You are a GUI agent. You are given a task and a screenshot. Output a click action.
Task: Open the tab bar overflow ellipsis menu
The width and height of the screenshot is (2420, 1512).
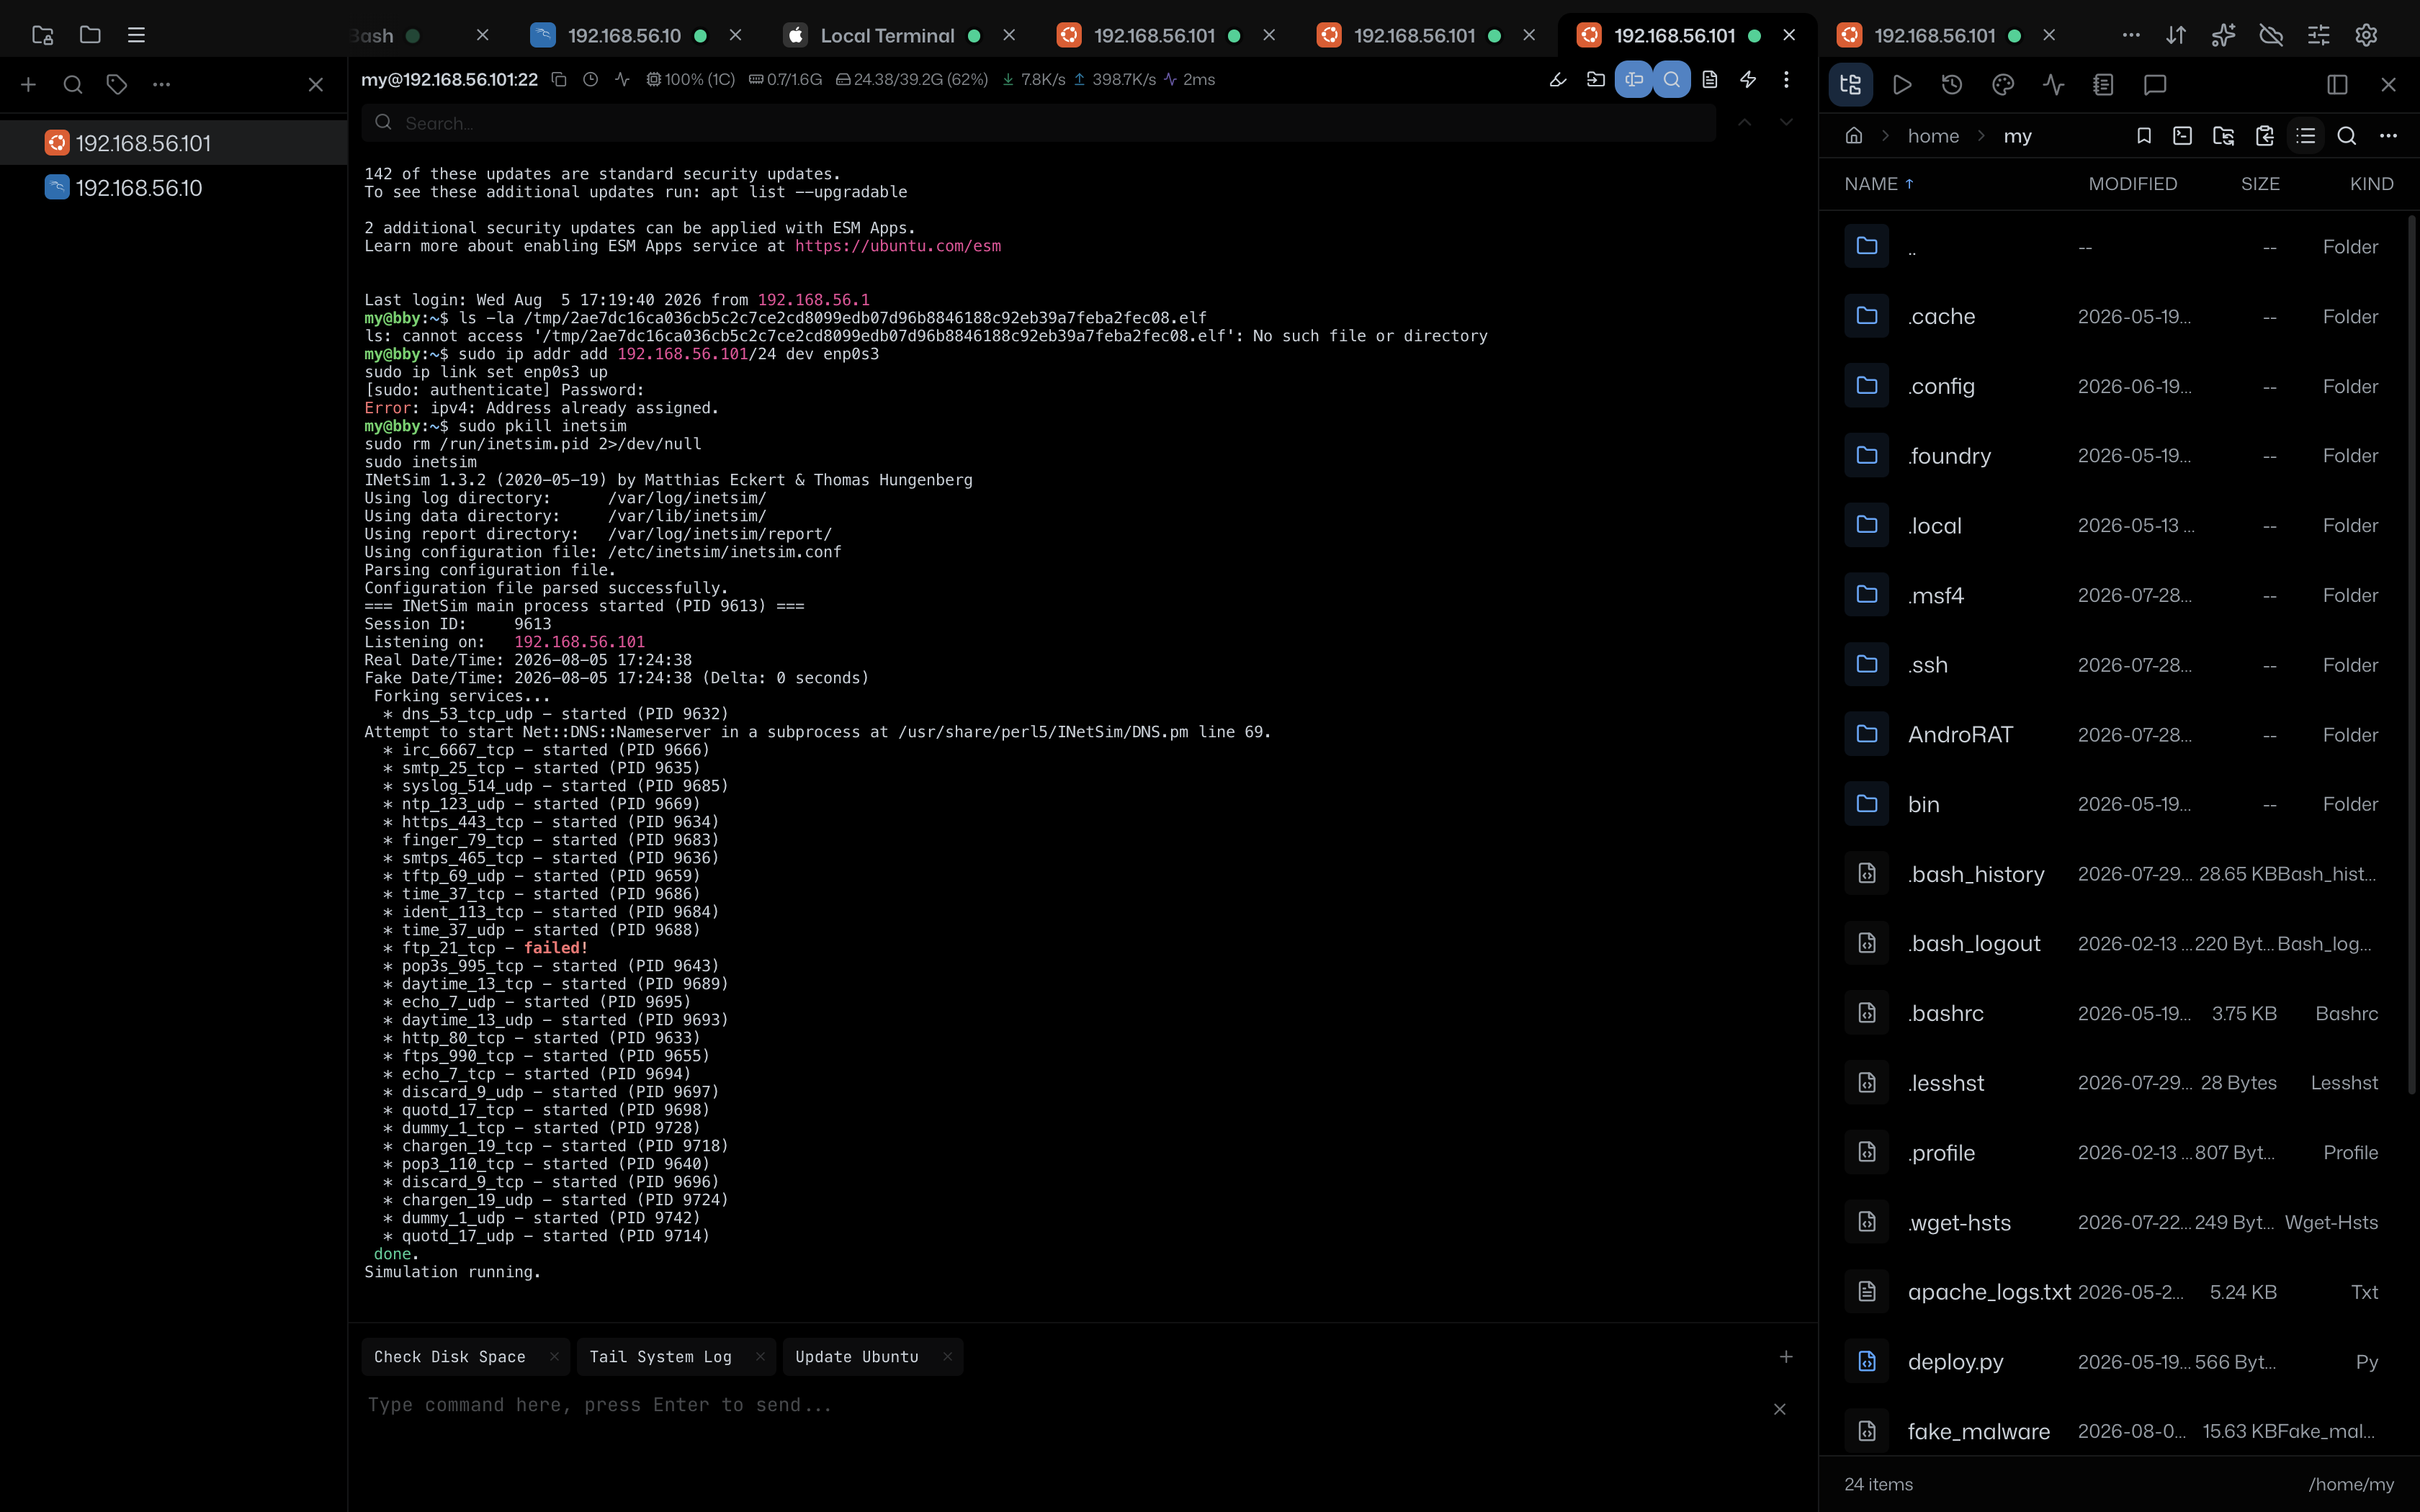click(2131, 35)
